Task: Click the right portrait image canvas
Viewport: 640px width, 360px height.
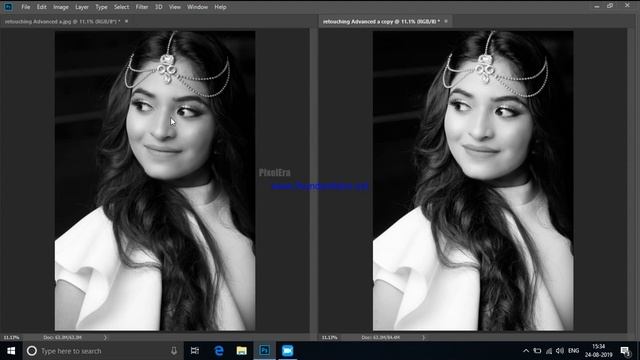Action: tap(473, 180)
